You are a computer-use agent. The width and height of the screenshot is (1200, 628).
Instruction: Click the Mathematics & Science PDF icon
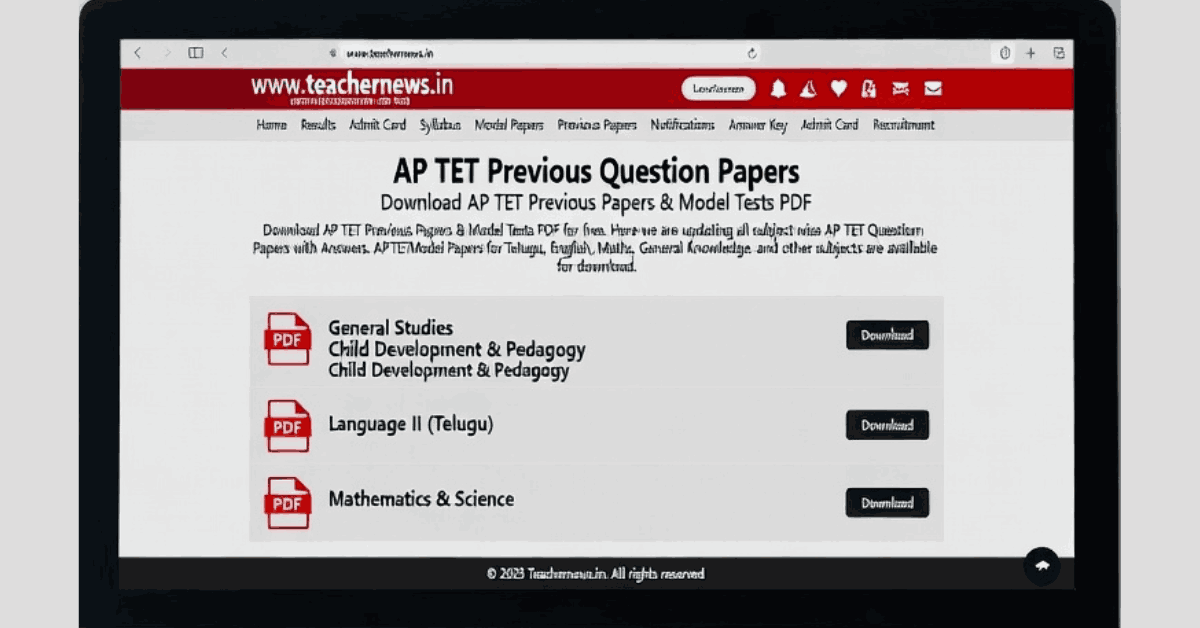click(x=287, y=503)
